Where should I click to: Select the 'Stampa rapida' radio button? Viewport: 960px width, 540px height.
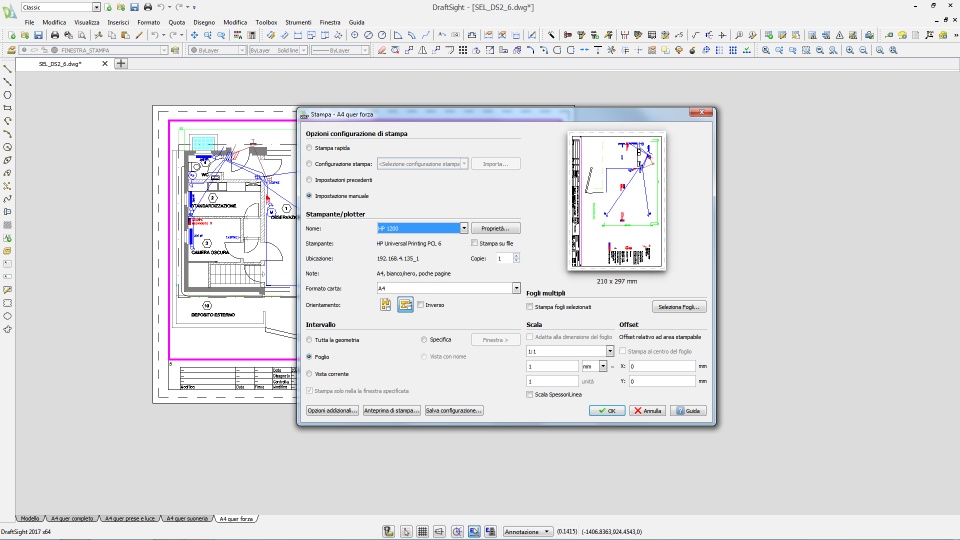[309, 148]
